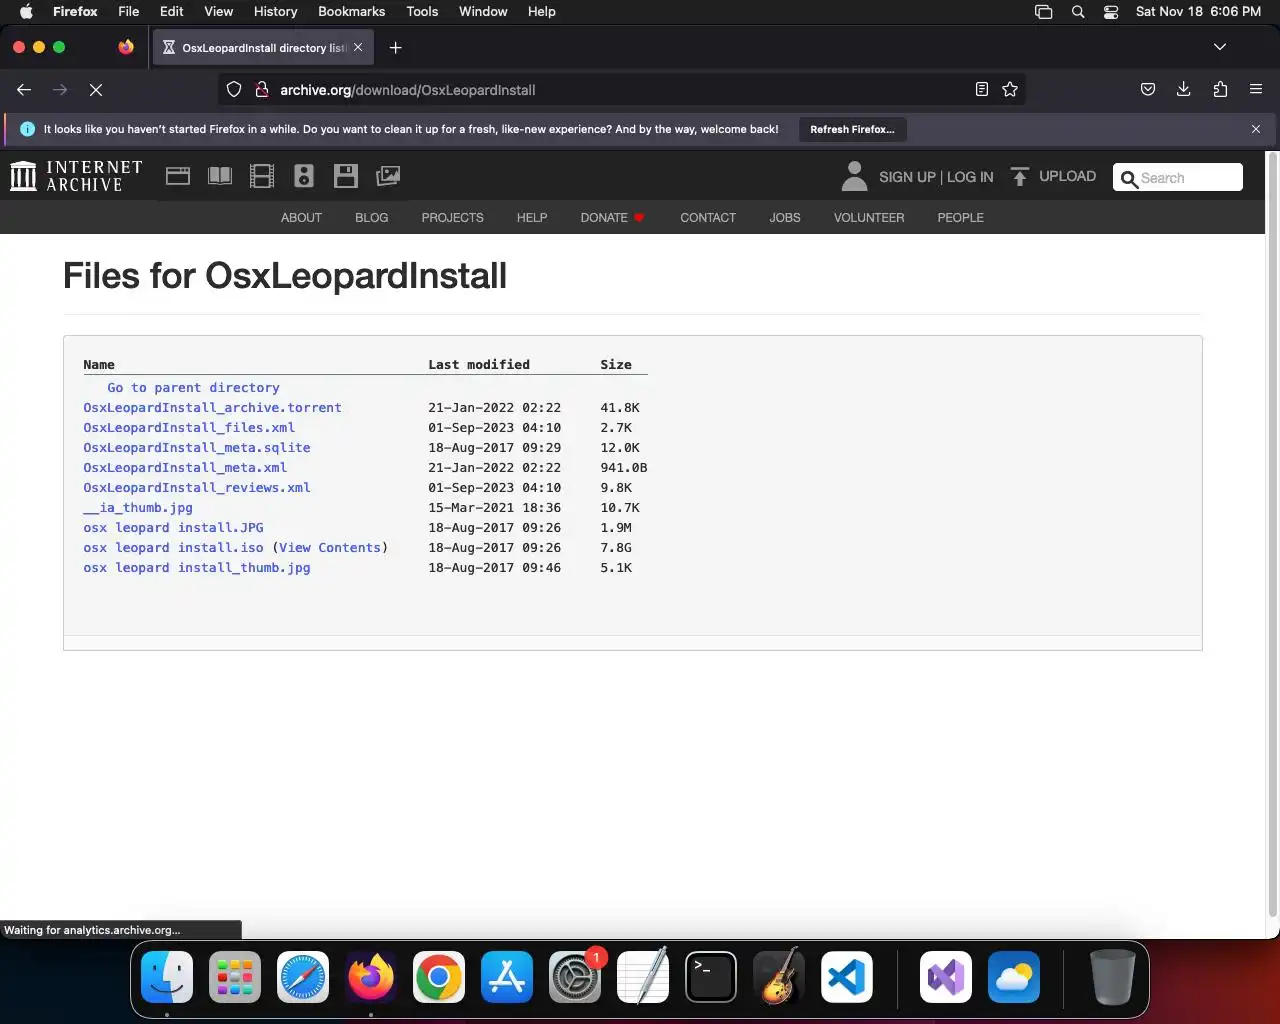Open __ia_thumb.jpg file
The width and height of the screenshot is (1280, 1024).
pos(138,508)
